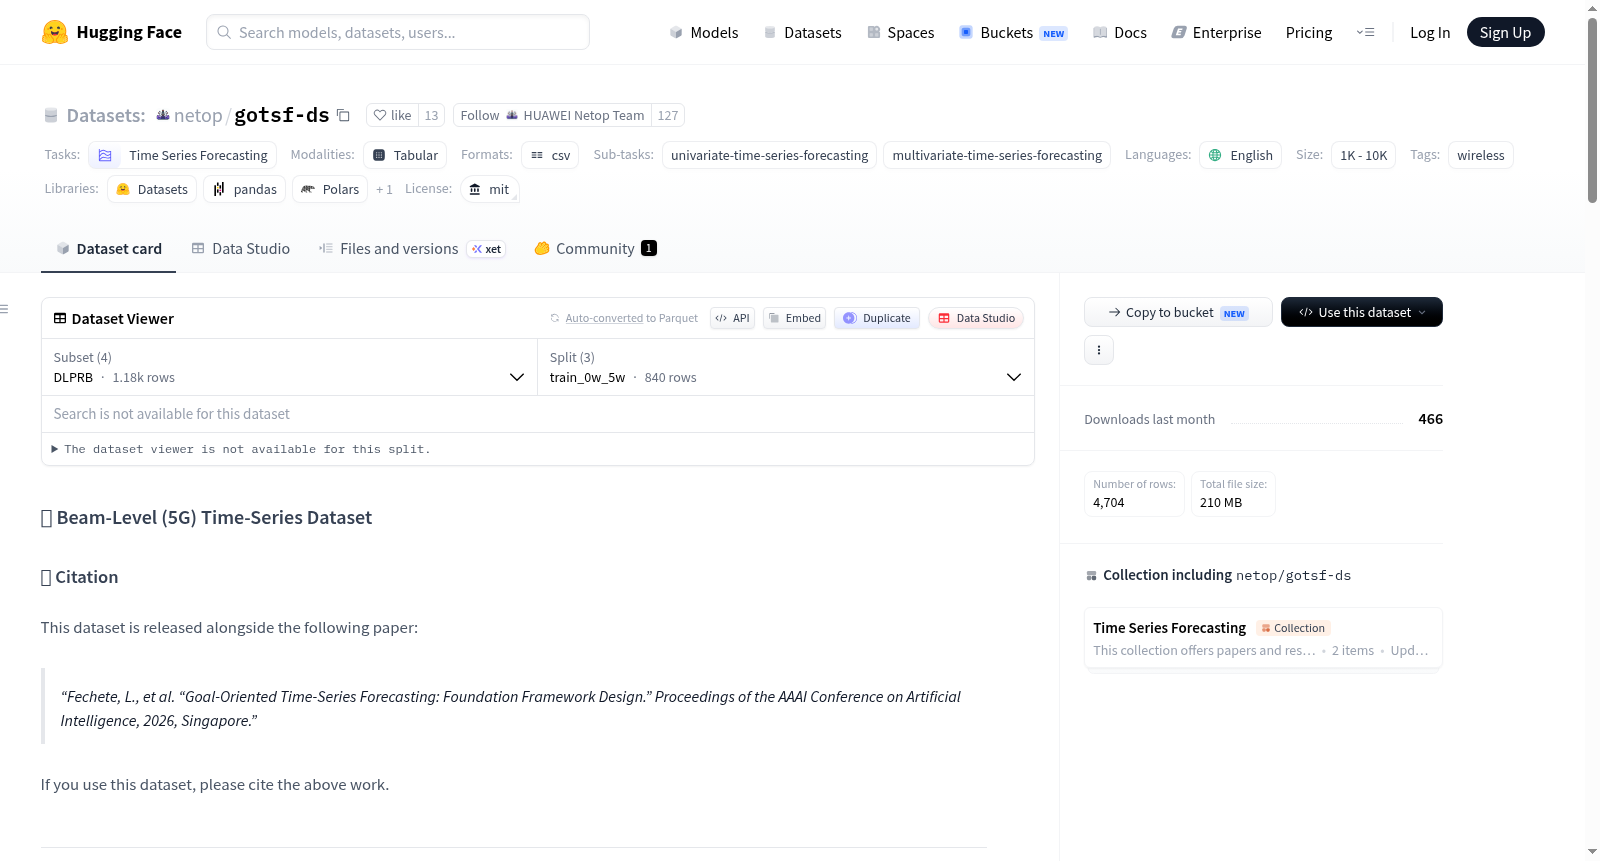Click the wireless tag
1600x861 pixels.
point(1480,155)
